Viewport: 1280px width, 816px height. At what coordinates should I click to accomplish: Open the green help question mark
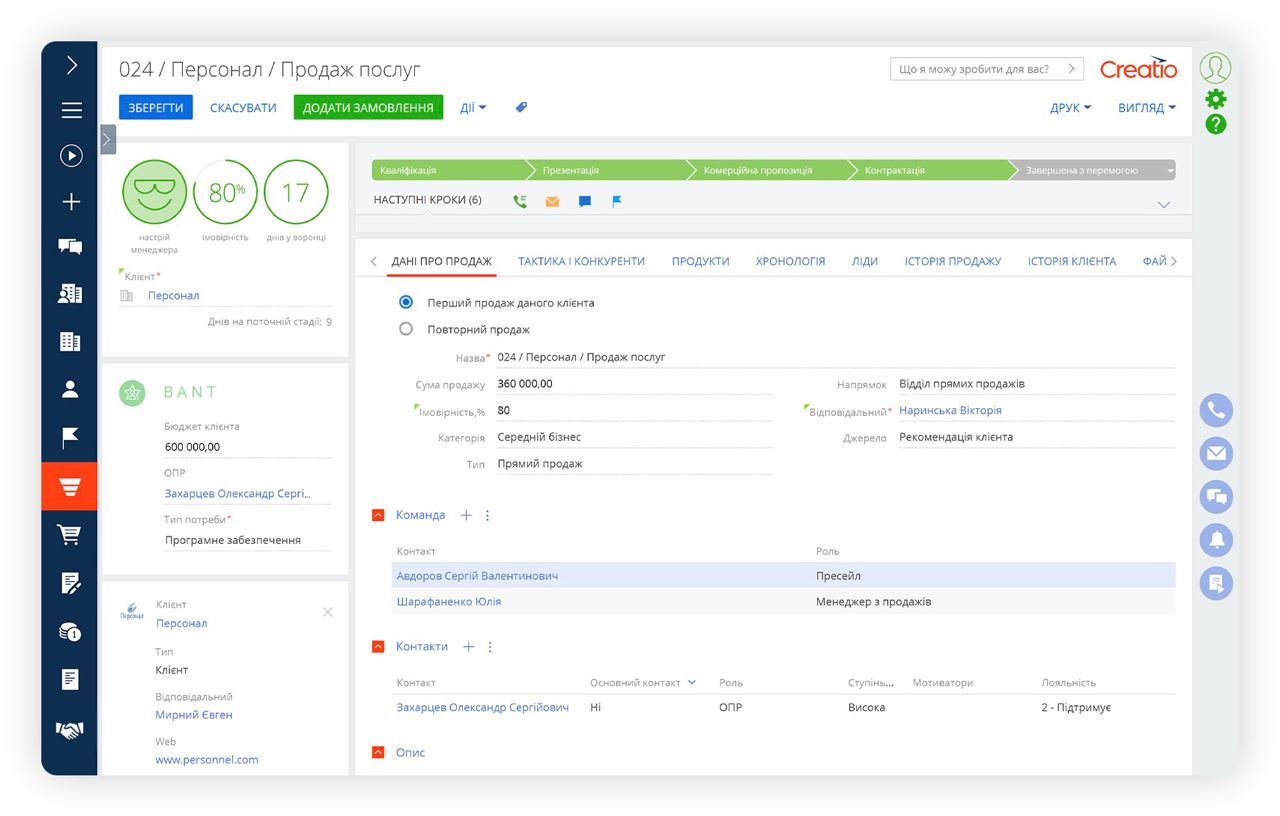tap(1216, 124)
